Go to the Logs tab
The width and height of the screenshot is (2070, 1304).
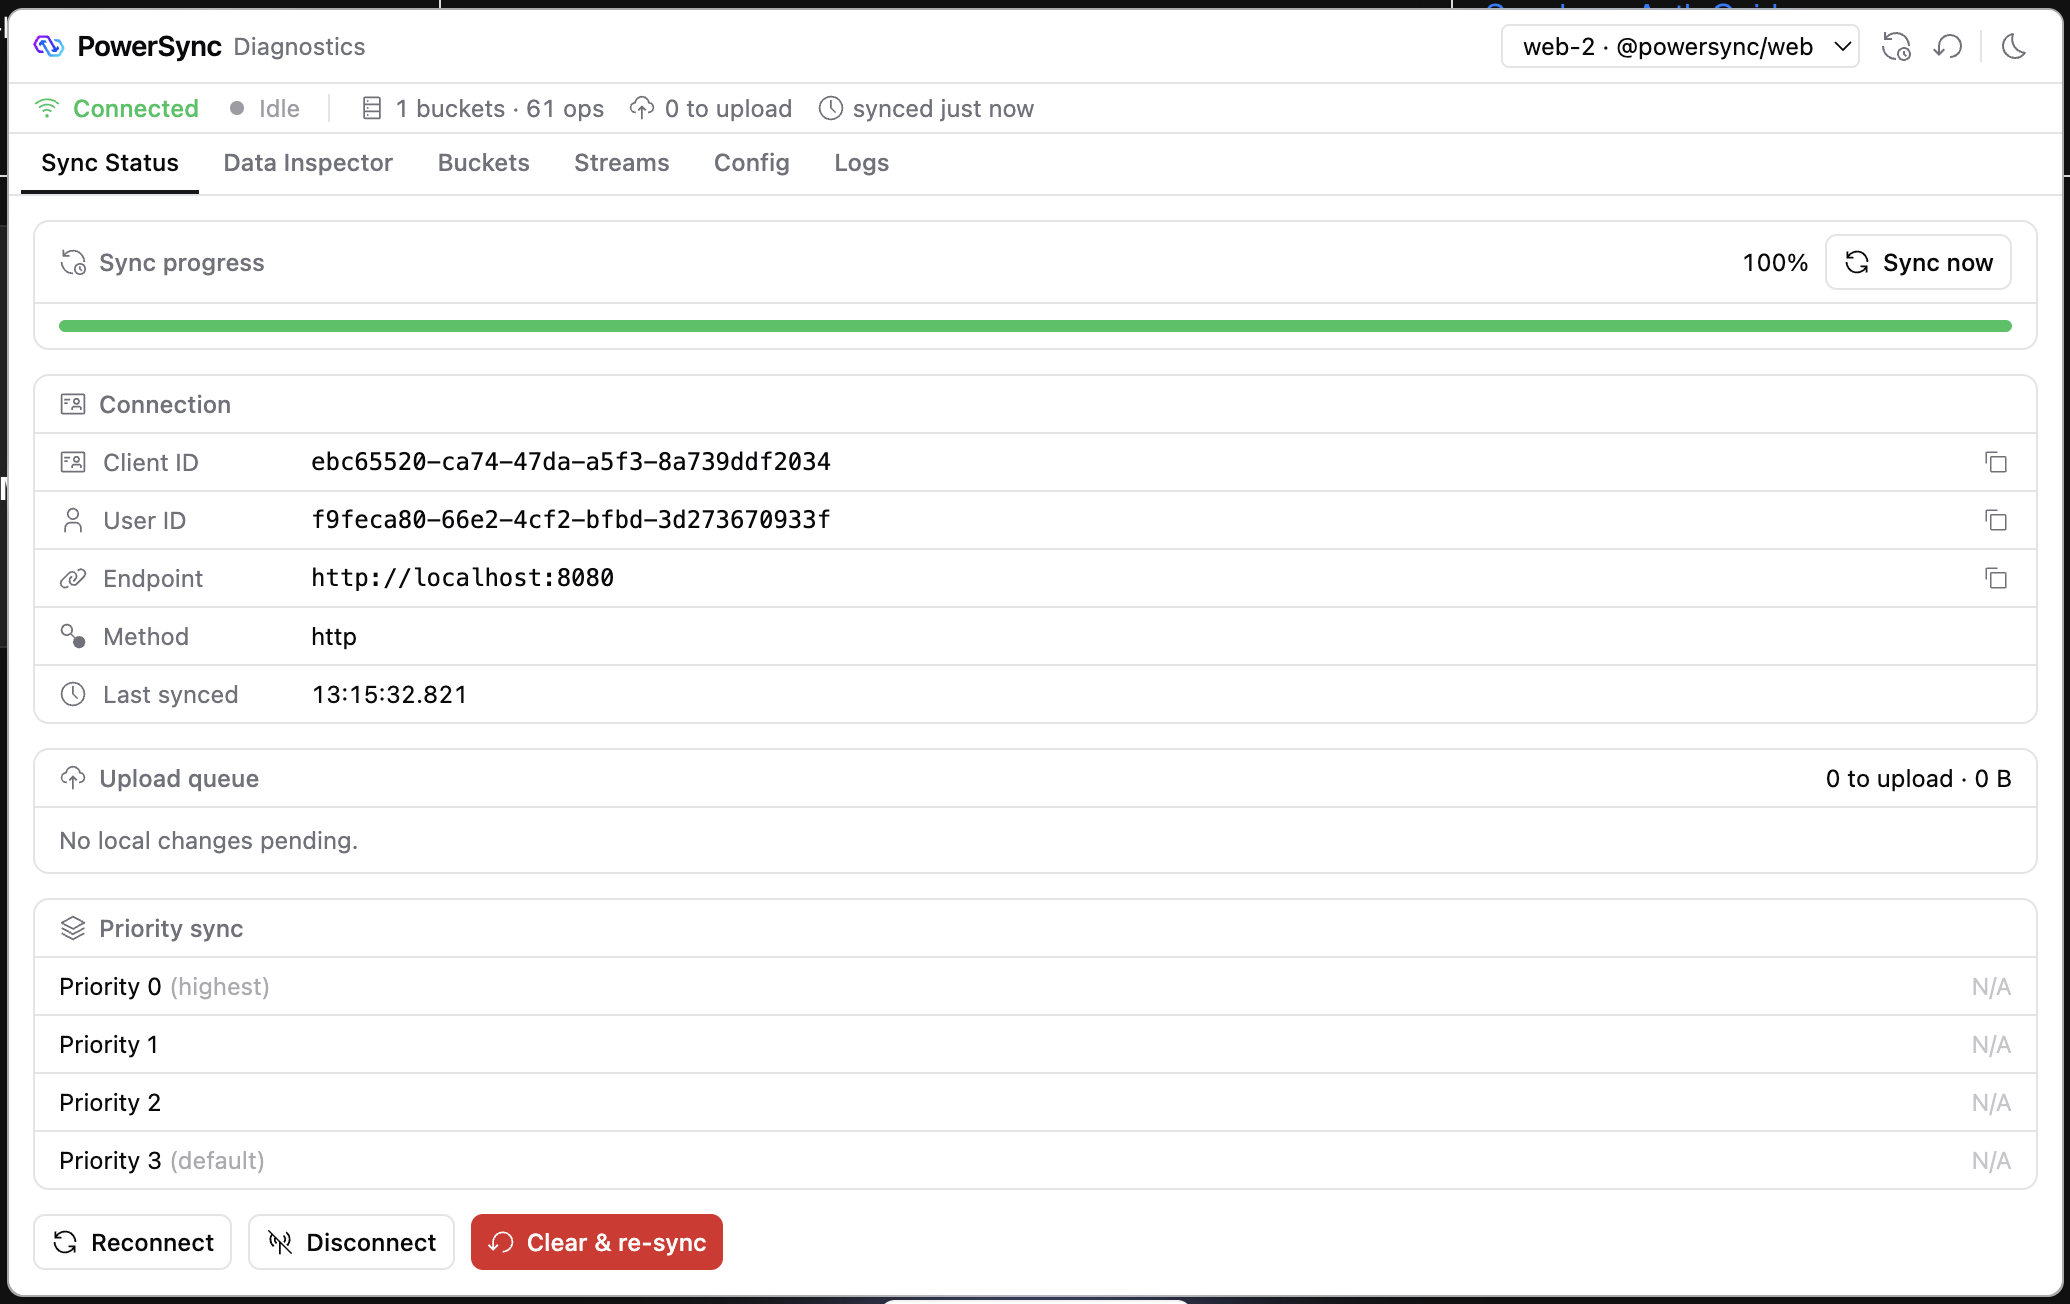pyautogui.click(x=862, y=163)
